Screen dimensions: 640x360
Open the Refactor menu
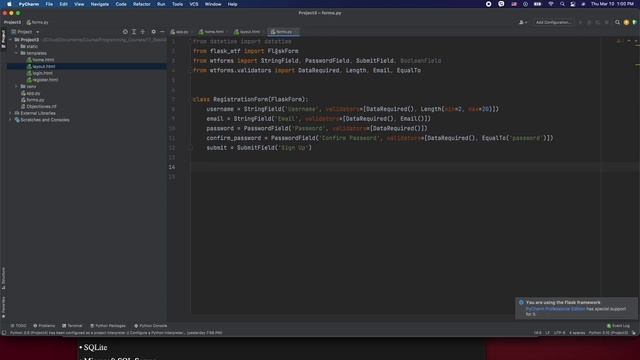pos(142,4)
